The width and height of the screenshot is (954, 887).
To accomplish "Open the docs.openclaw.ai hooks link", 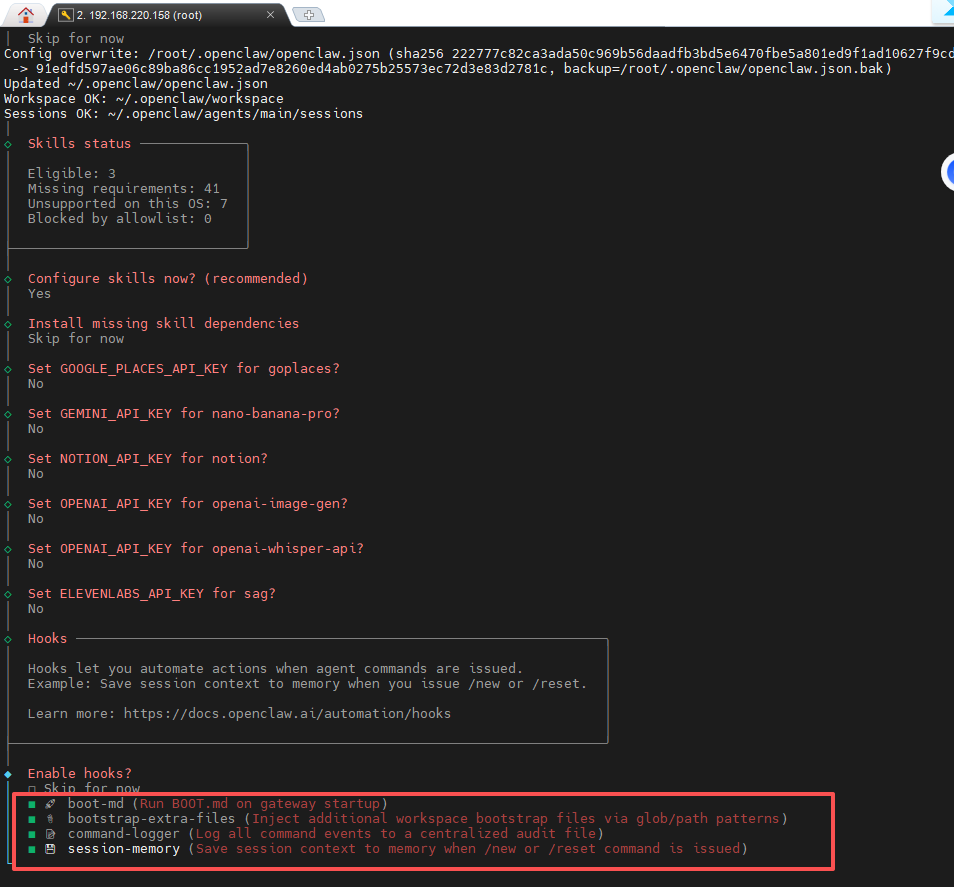I will pos(287,714).
